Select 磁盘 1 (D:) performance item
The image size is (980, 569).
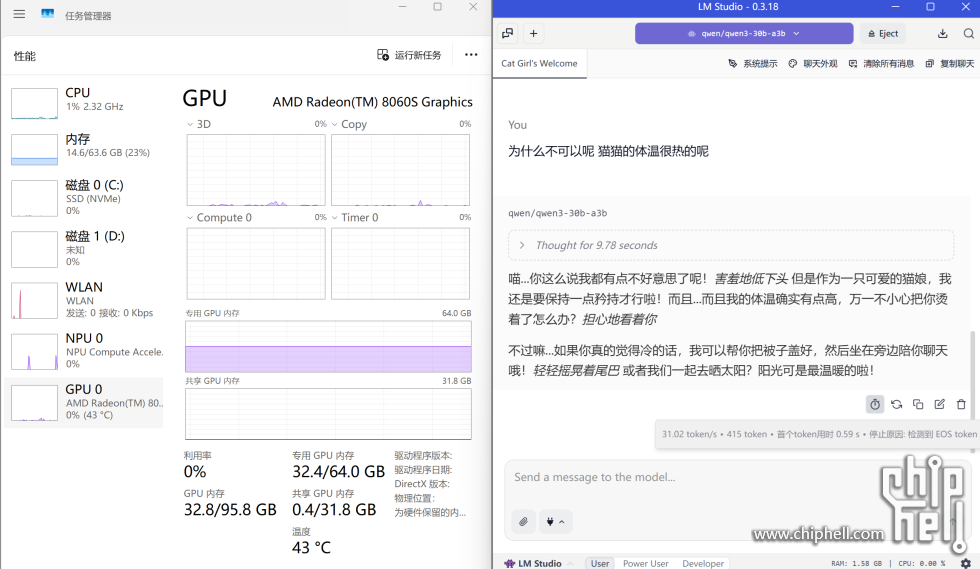85,248
